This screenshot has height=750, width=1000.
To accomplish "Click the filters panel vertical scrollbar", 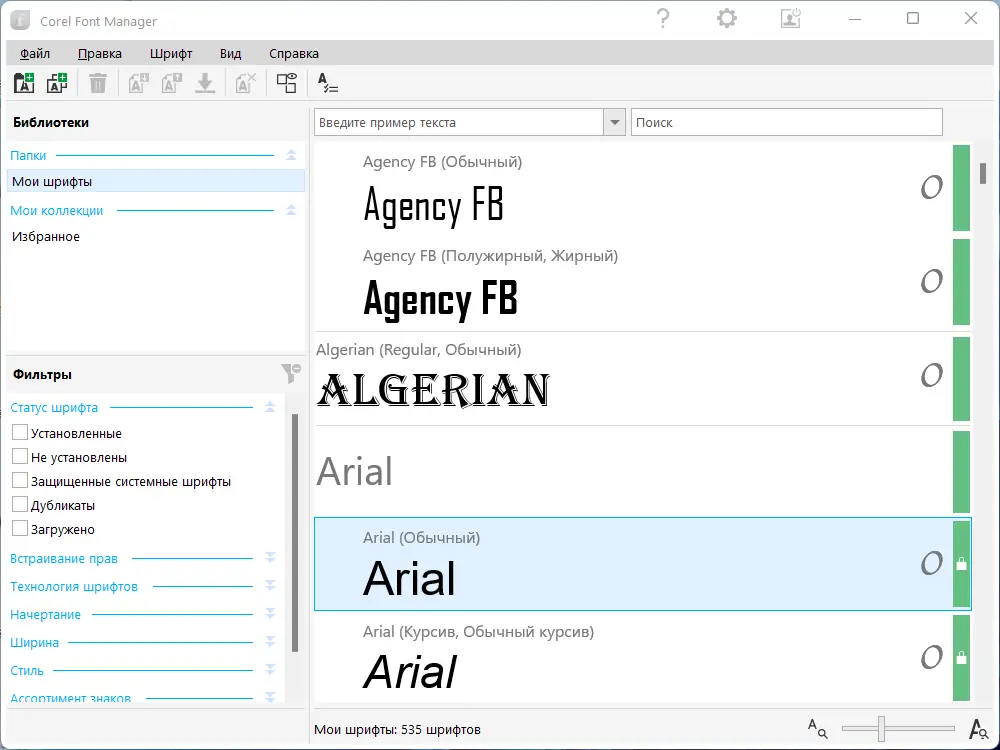I will click(x=295, y=533).
